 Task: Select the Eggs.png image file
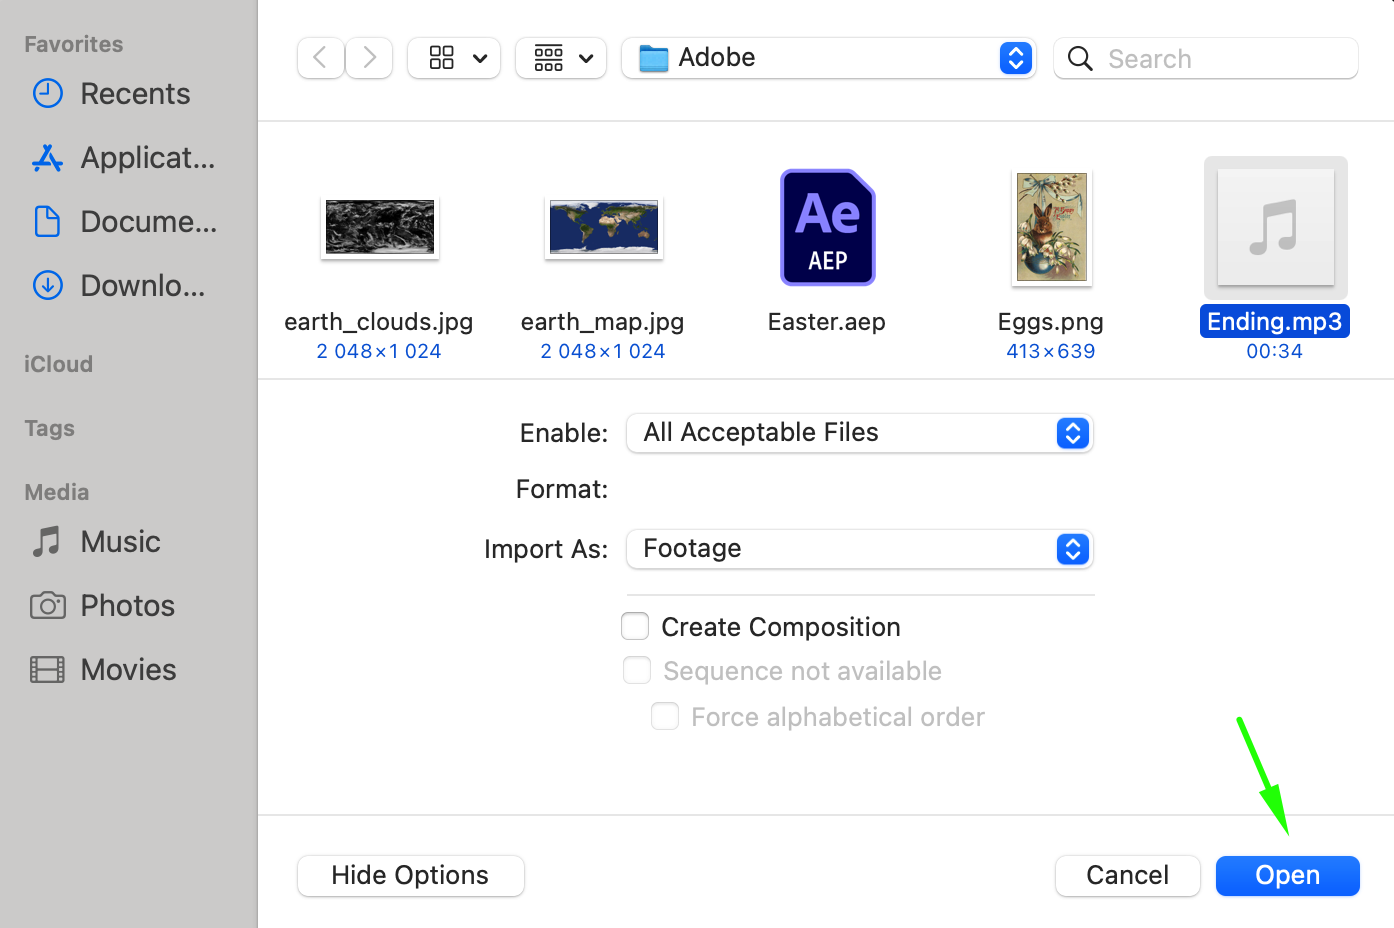[x=1051, y=227]
